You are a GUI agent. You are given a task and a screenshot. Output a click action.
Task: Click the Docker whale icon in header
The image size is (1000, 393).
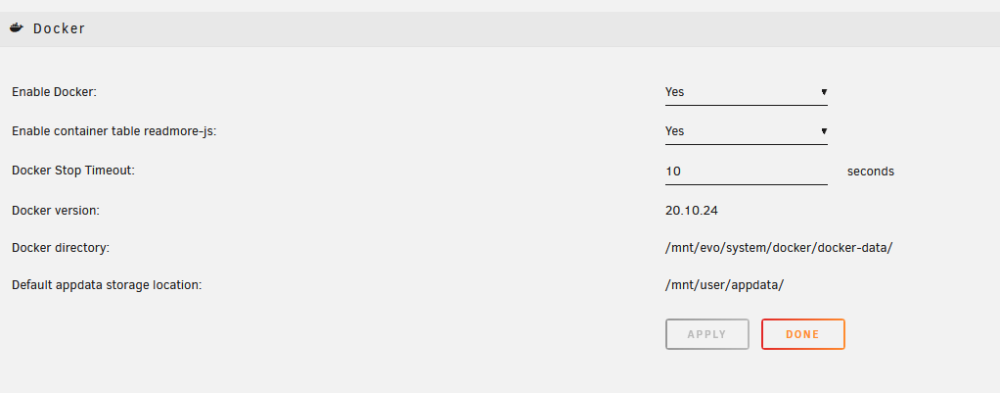tap(17, 28)
